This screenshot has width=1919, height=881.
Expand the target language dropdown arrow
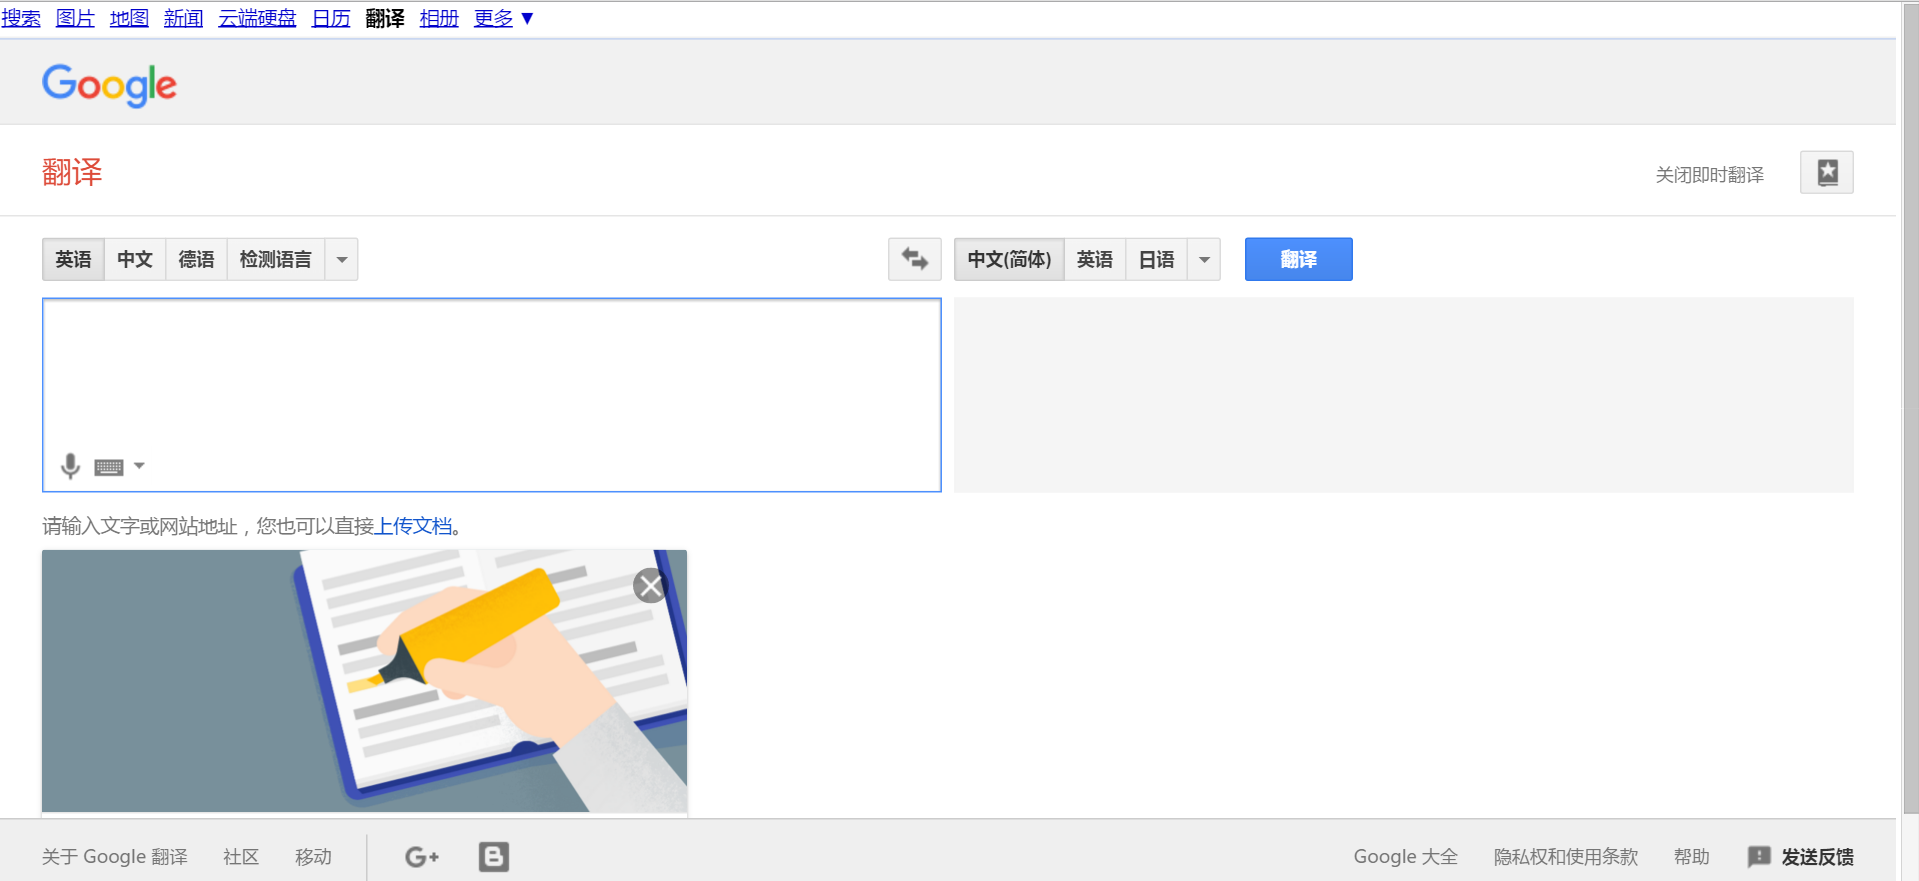click(1204, 259)
